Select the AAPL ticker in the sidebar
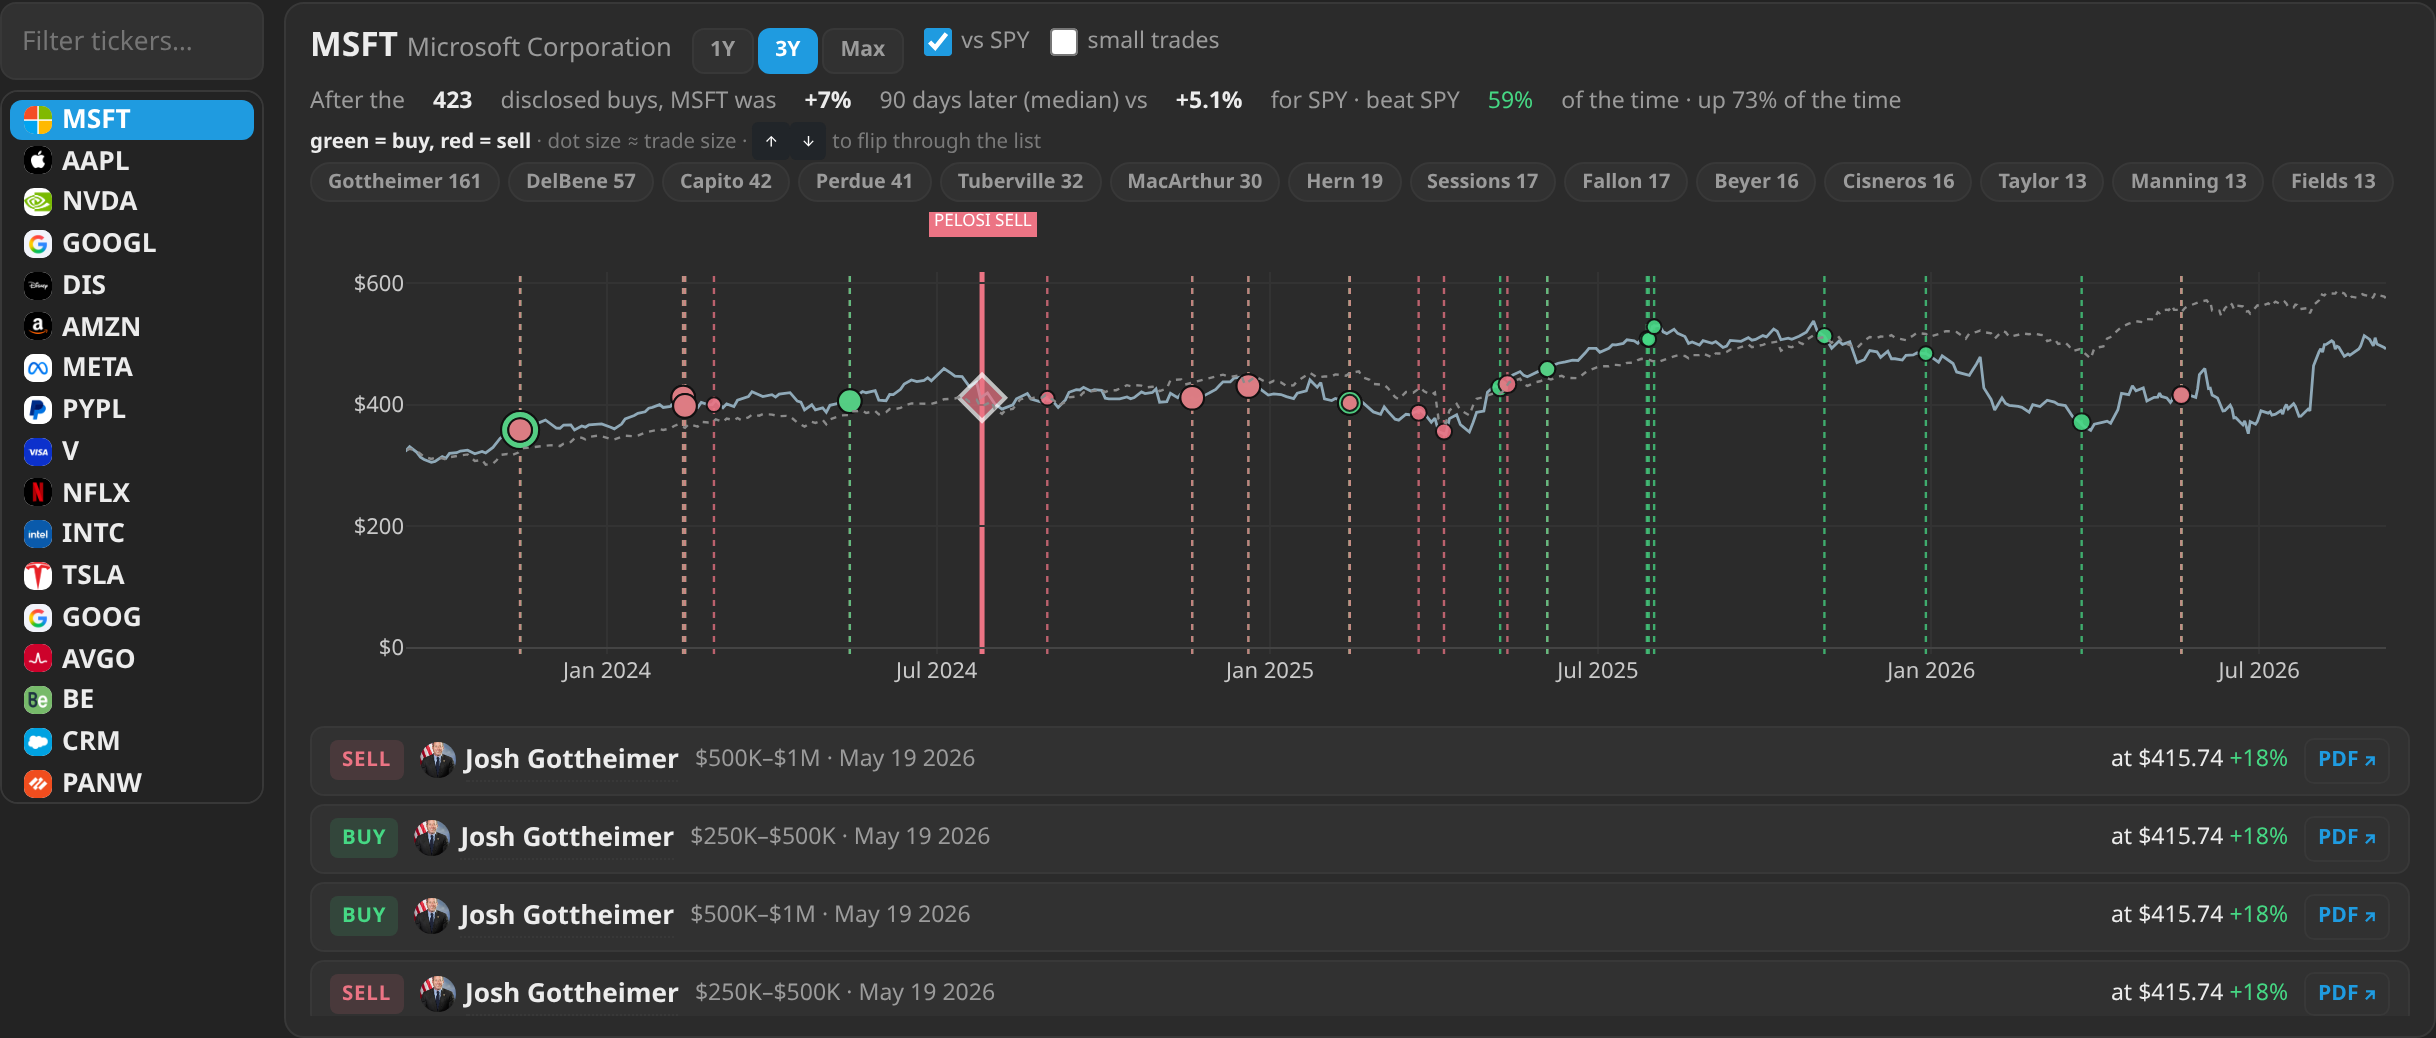Viewport: 2436px width, 1038px height. (x=132, y=161)
